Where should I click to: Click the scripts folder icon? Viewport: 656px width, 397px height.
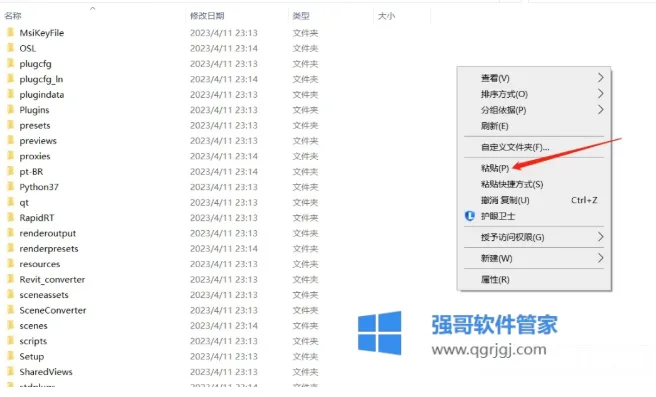[x=11, y=341]
